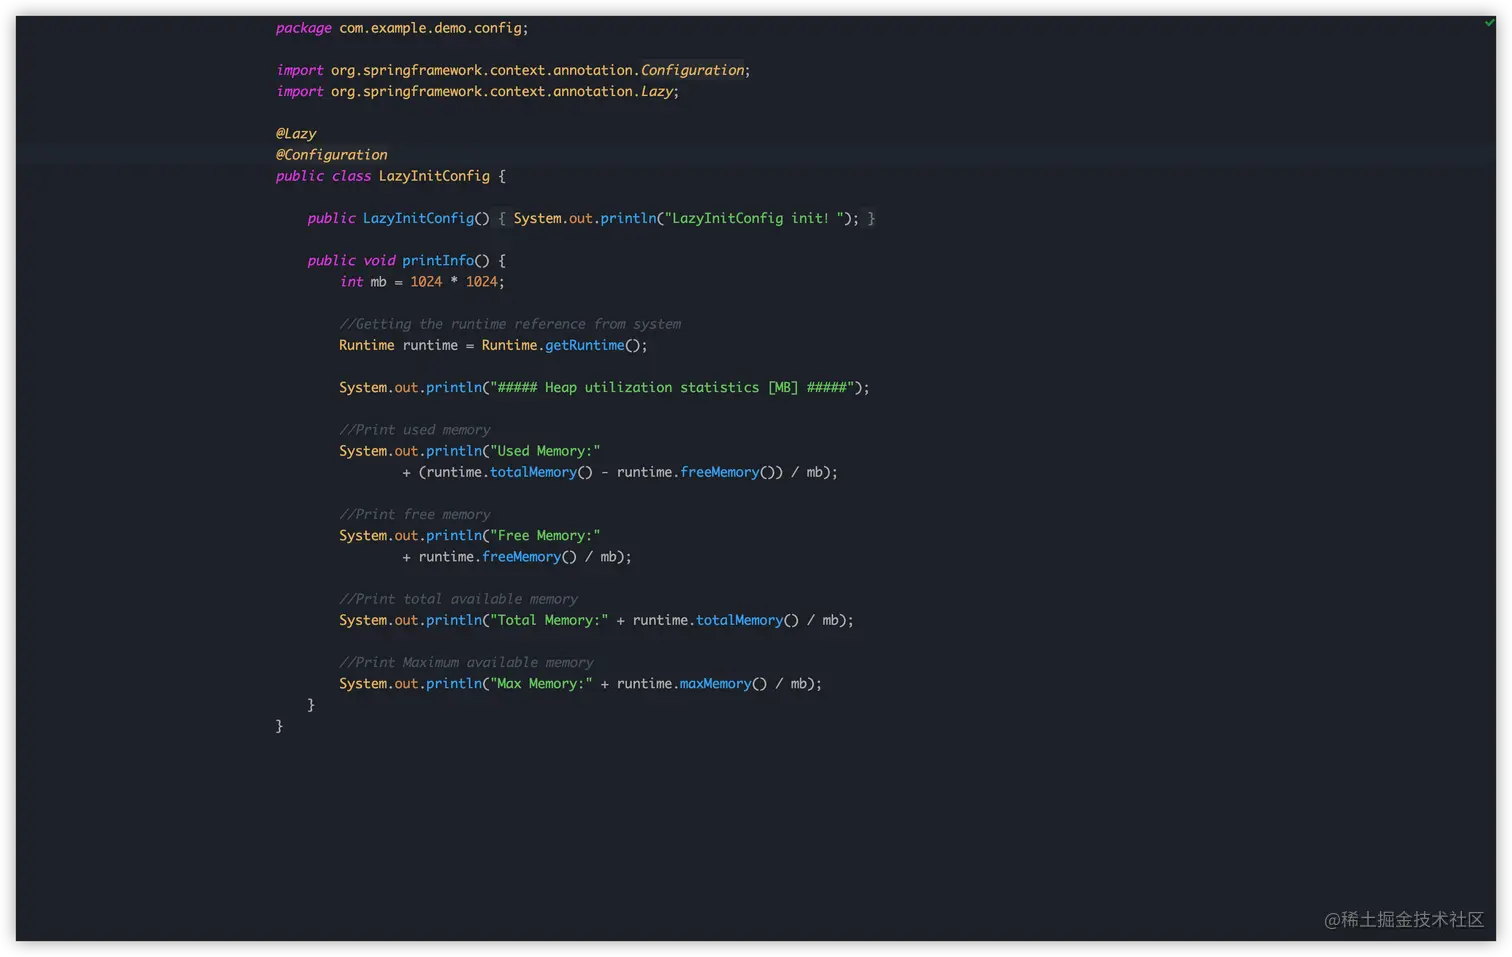The width and height of the screenshot is (1512, 957).
Task: Click the "Total Memory:" string literal
Action: pyautogui.click(x=549, y=620)
